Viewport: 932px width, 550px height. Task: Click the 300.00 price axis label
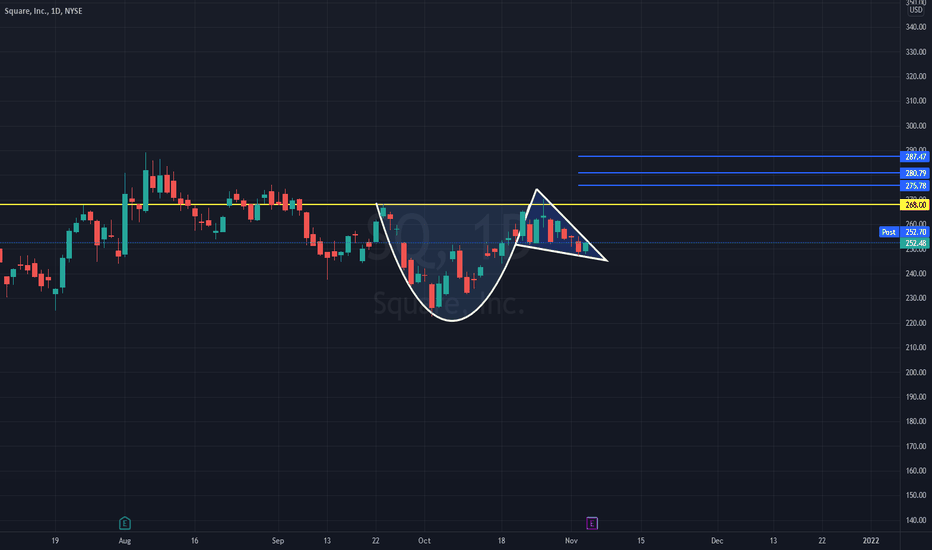point(916,125)
